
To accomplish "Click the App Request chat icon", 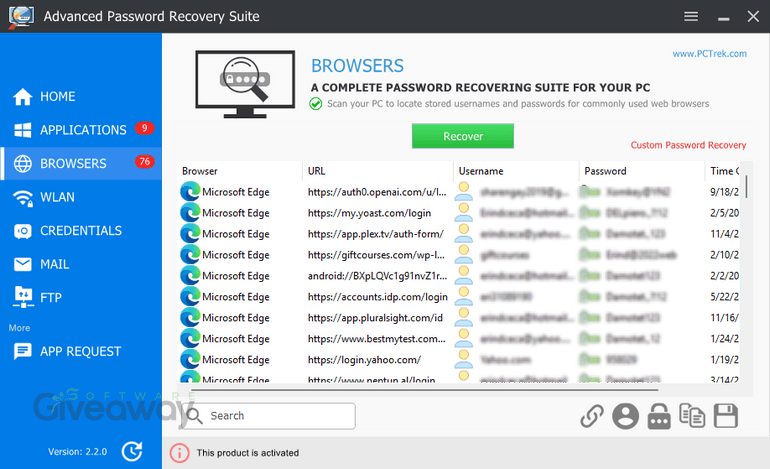I will pyautogui.click(x=23, y=351).
